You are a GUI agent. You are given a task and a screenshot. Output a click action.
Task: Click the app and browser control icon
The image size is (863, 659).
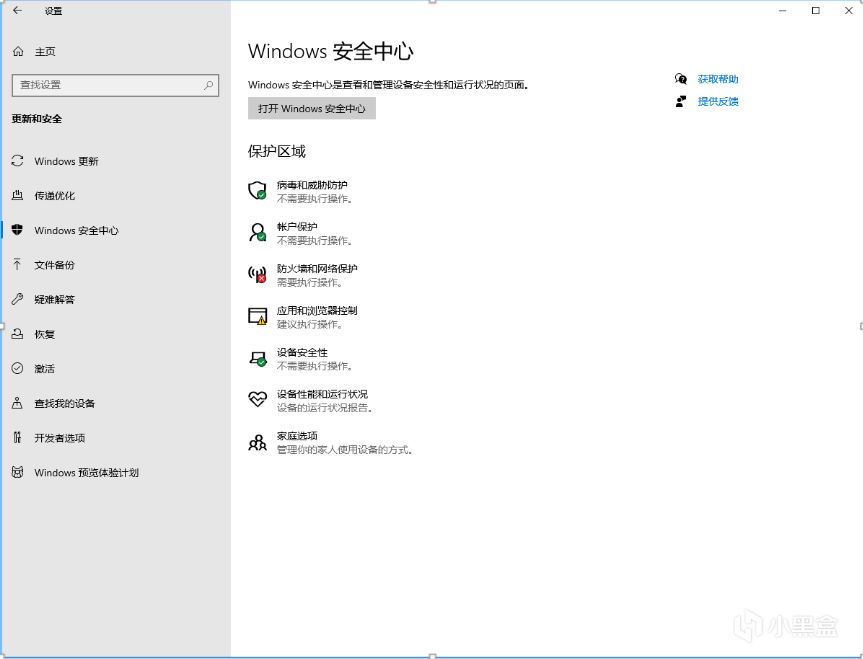coord(257,316)
